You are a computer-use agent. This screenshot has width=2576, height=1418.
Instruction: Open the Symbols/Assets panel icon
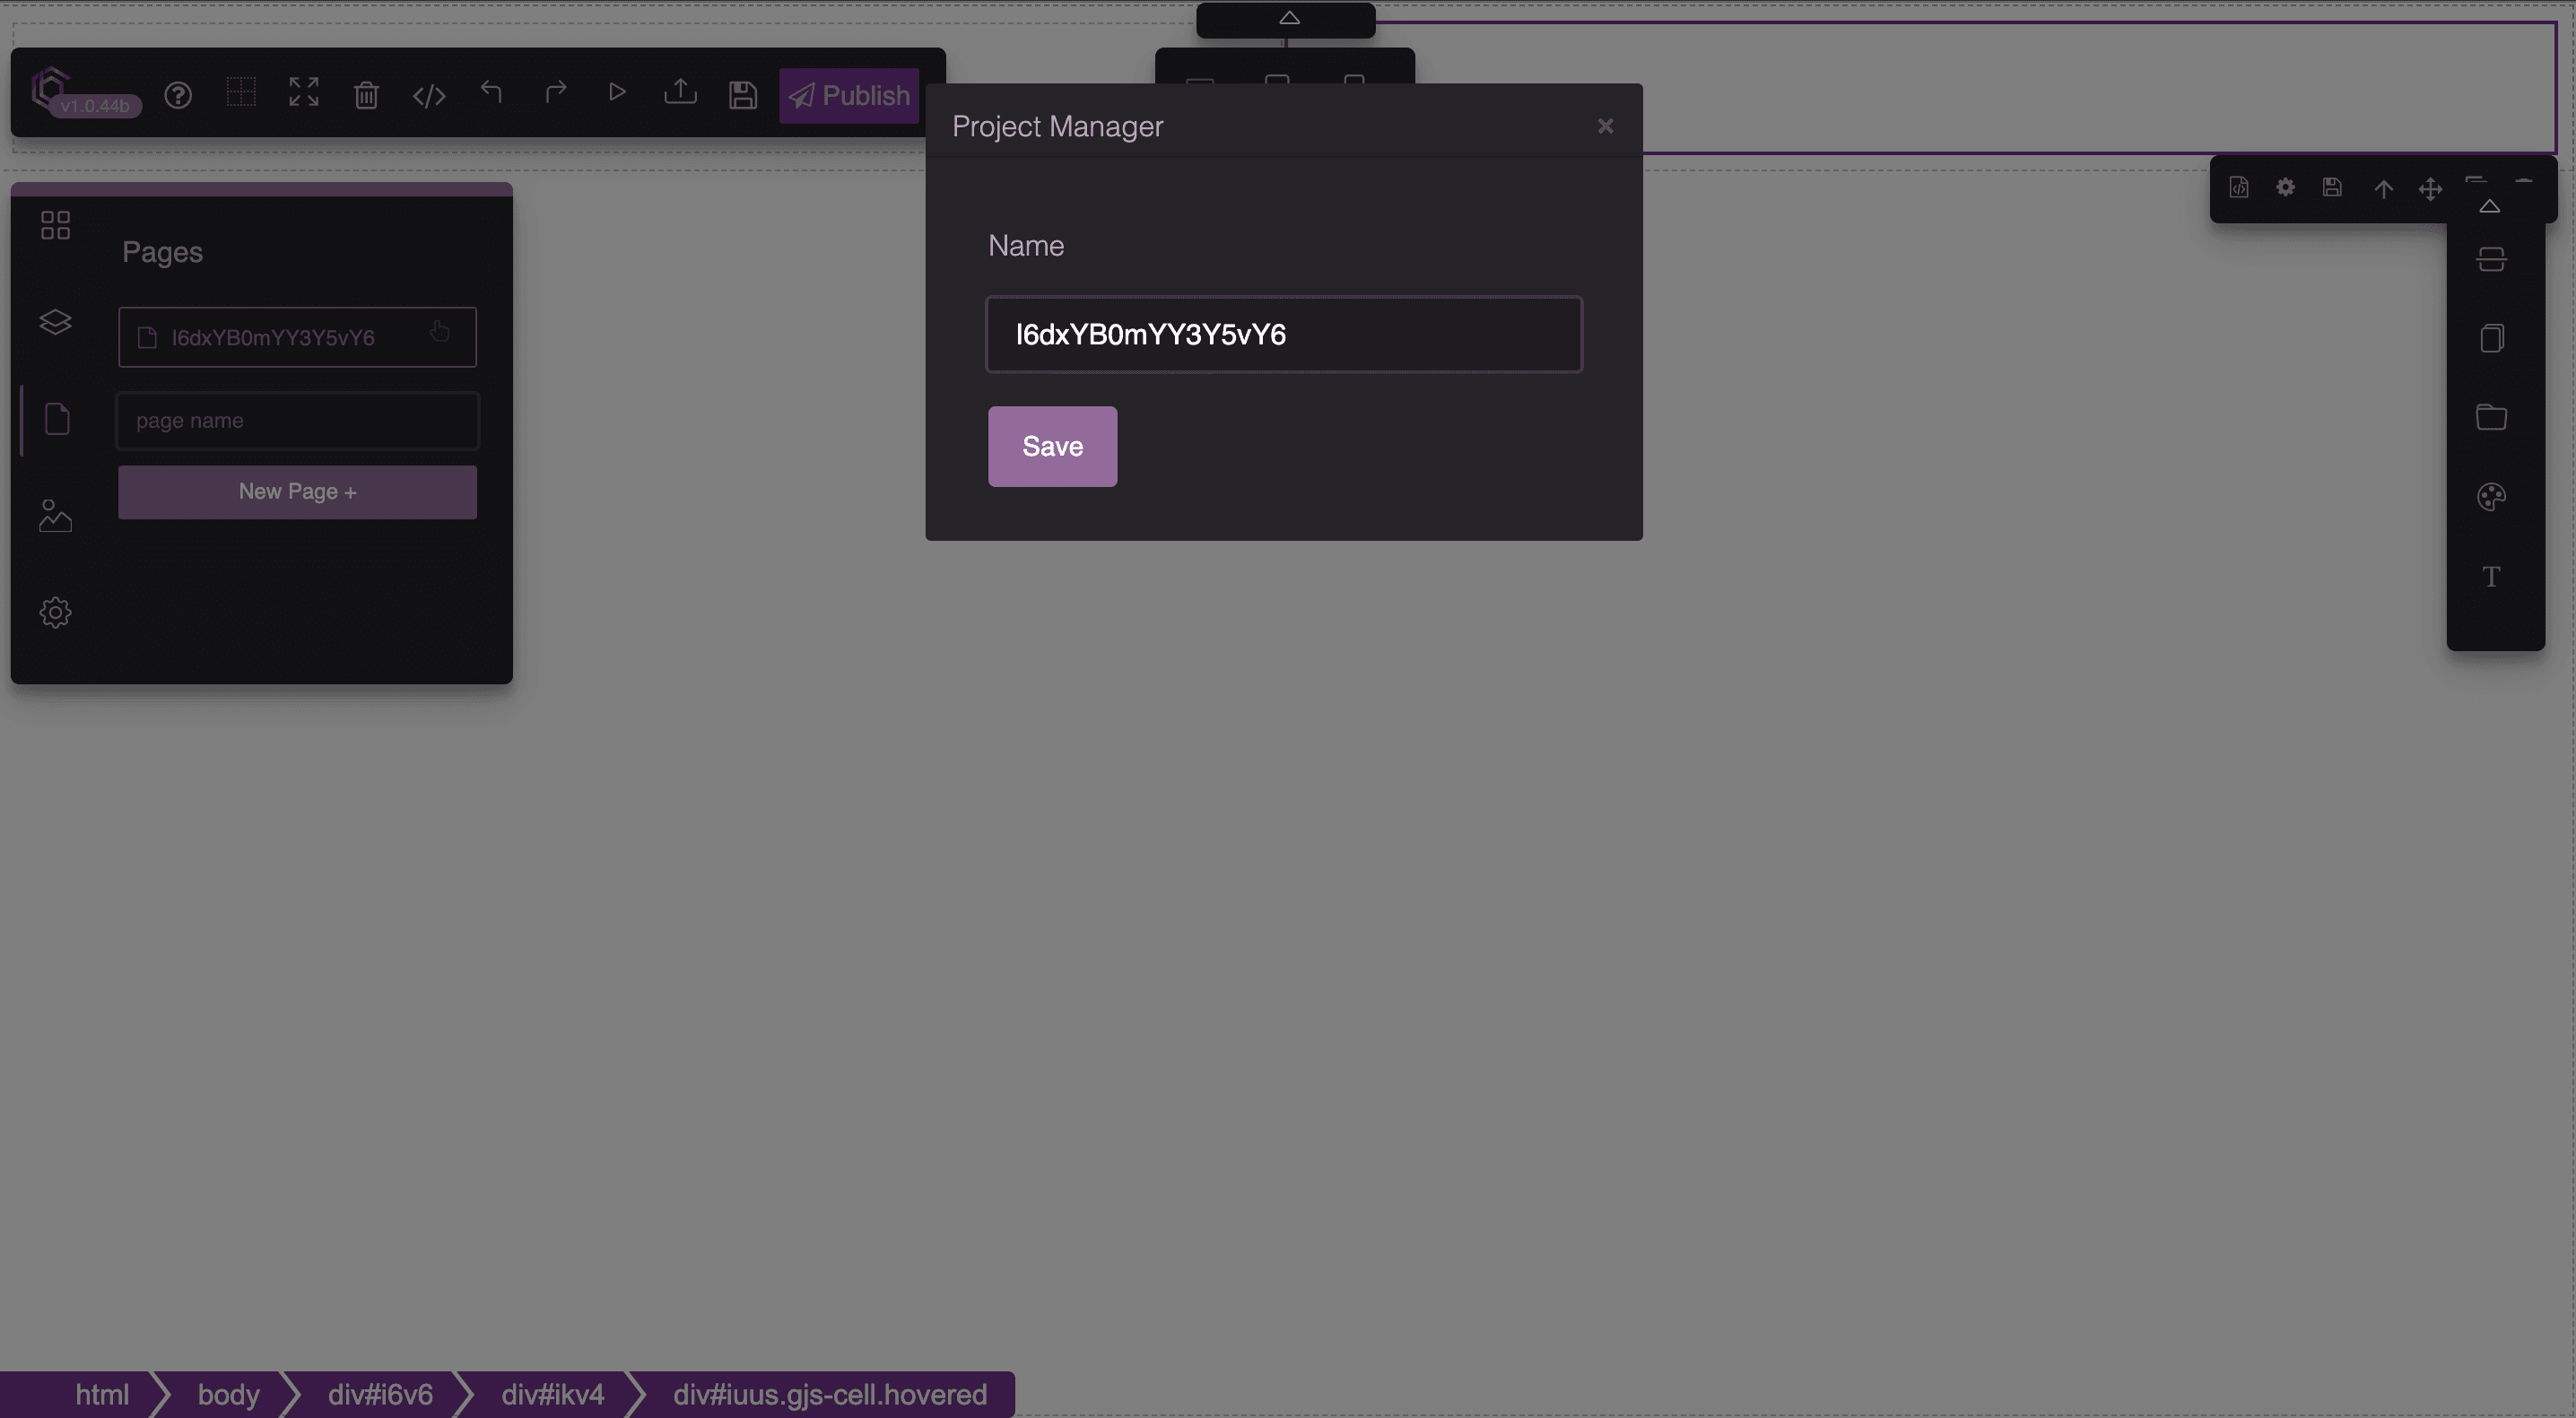click(x=54, y=513)
